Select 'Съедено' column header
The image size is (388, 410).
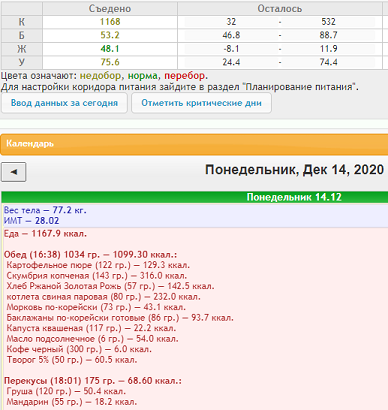click(x=110, y=9)
